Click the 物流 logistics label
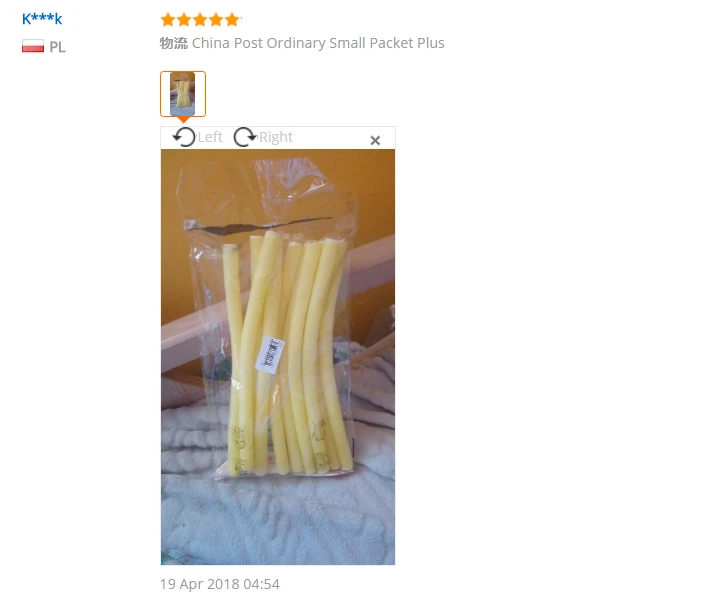723x610 pixels. tap(174, 43)
